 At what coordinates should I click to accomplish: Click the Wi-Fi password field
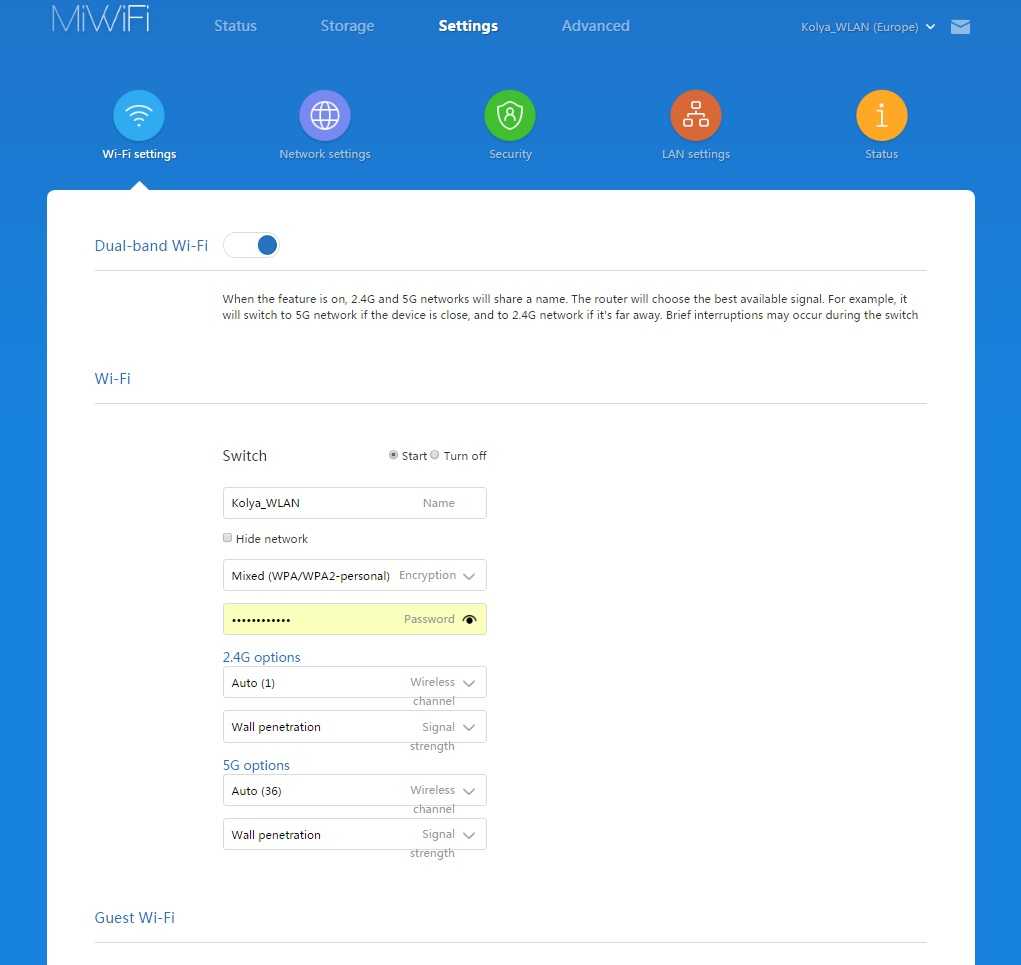(x=355, y=619)
